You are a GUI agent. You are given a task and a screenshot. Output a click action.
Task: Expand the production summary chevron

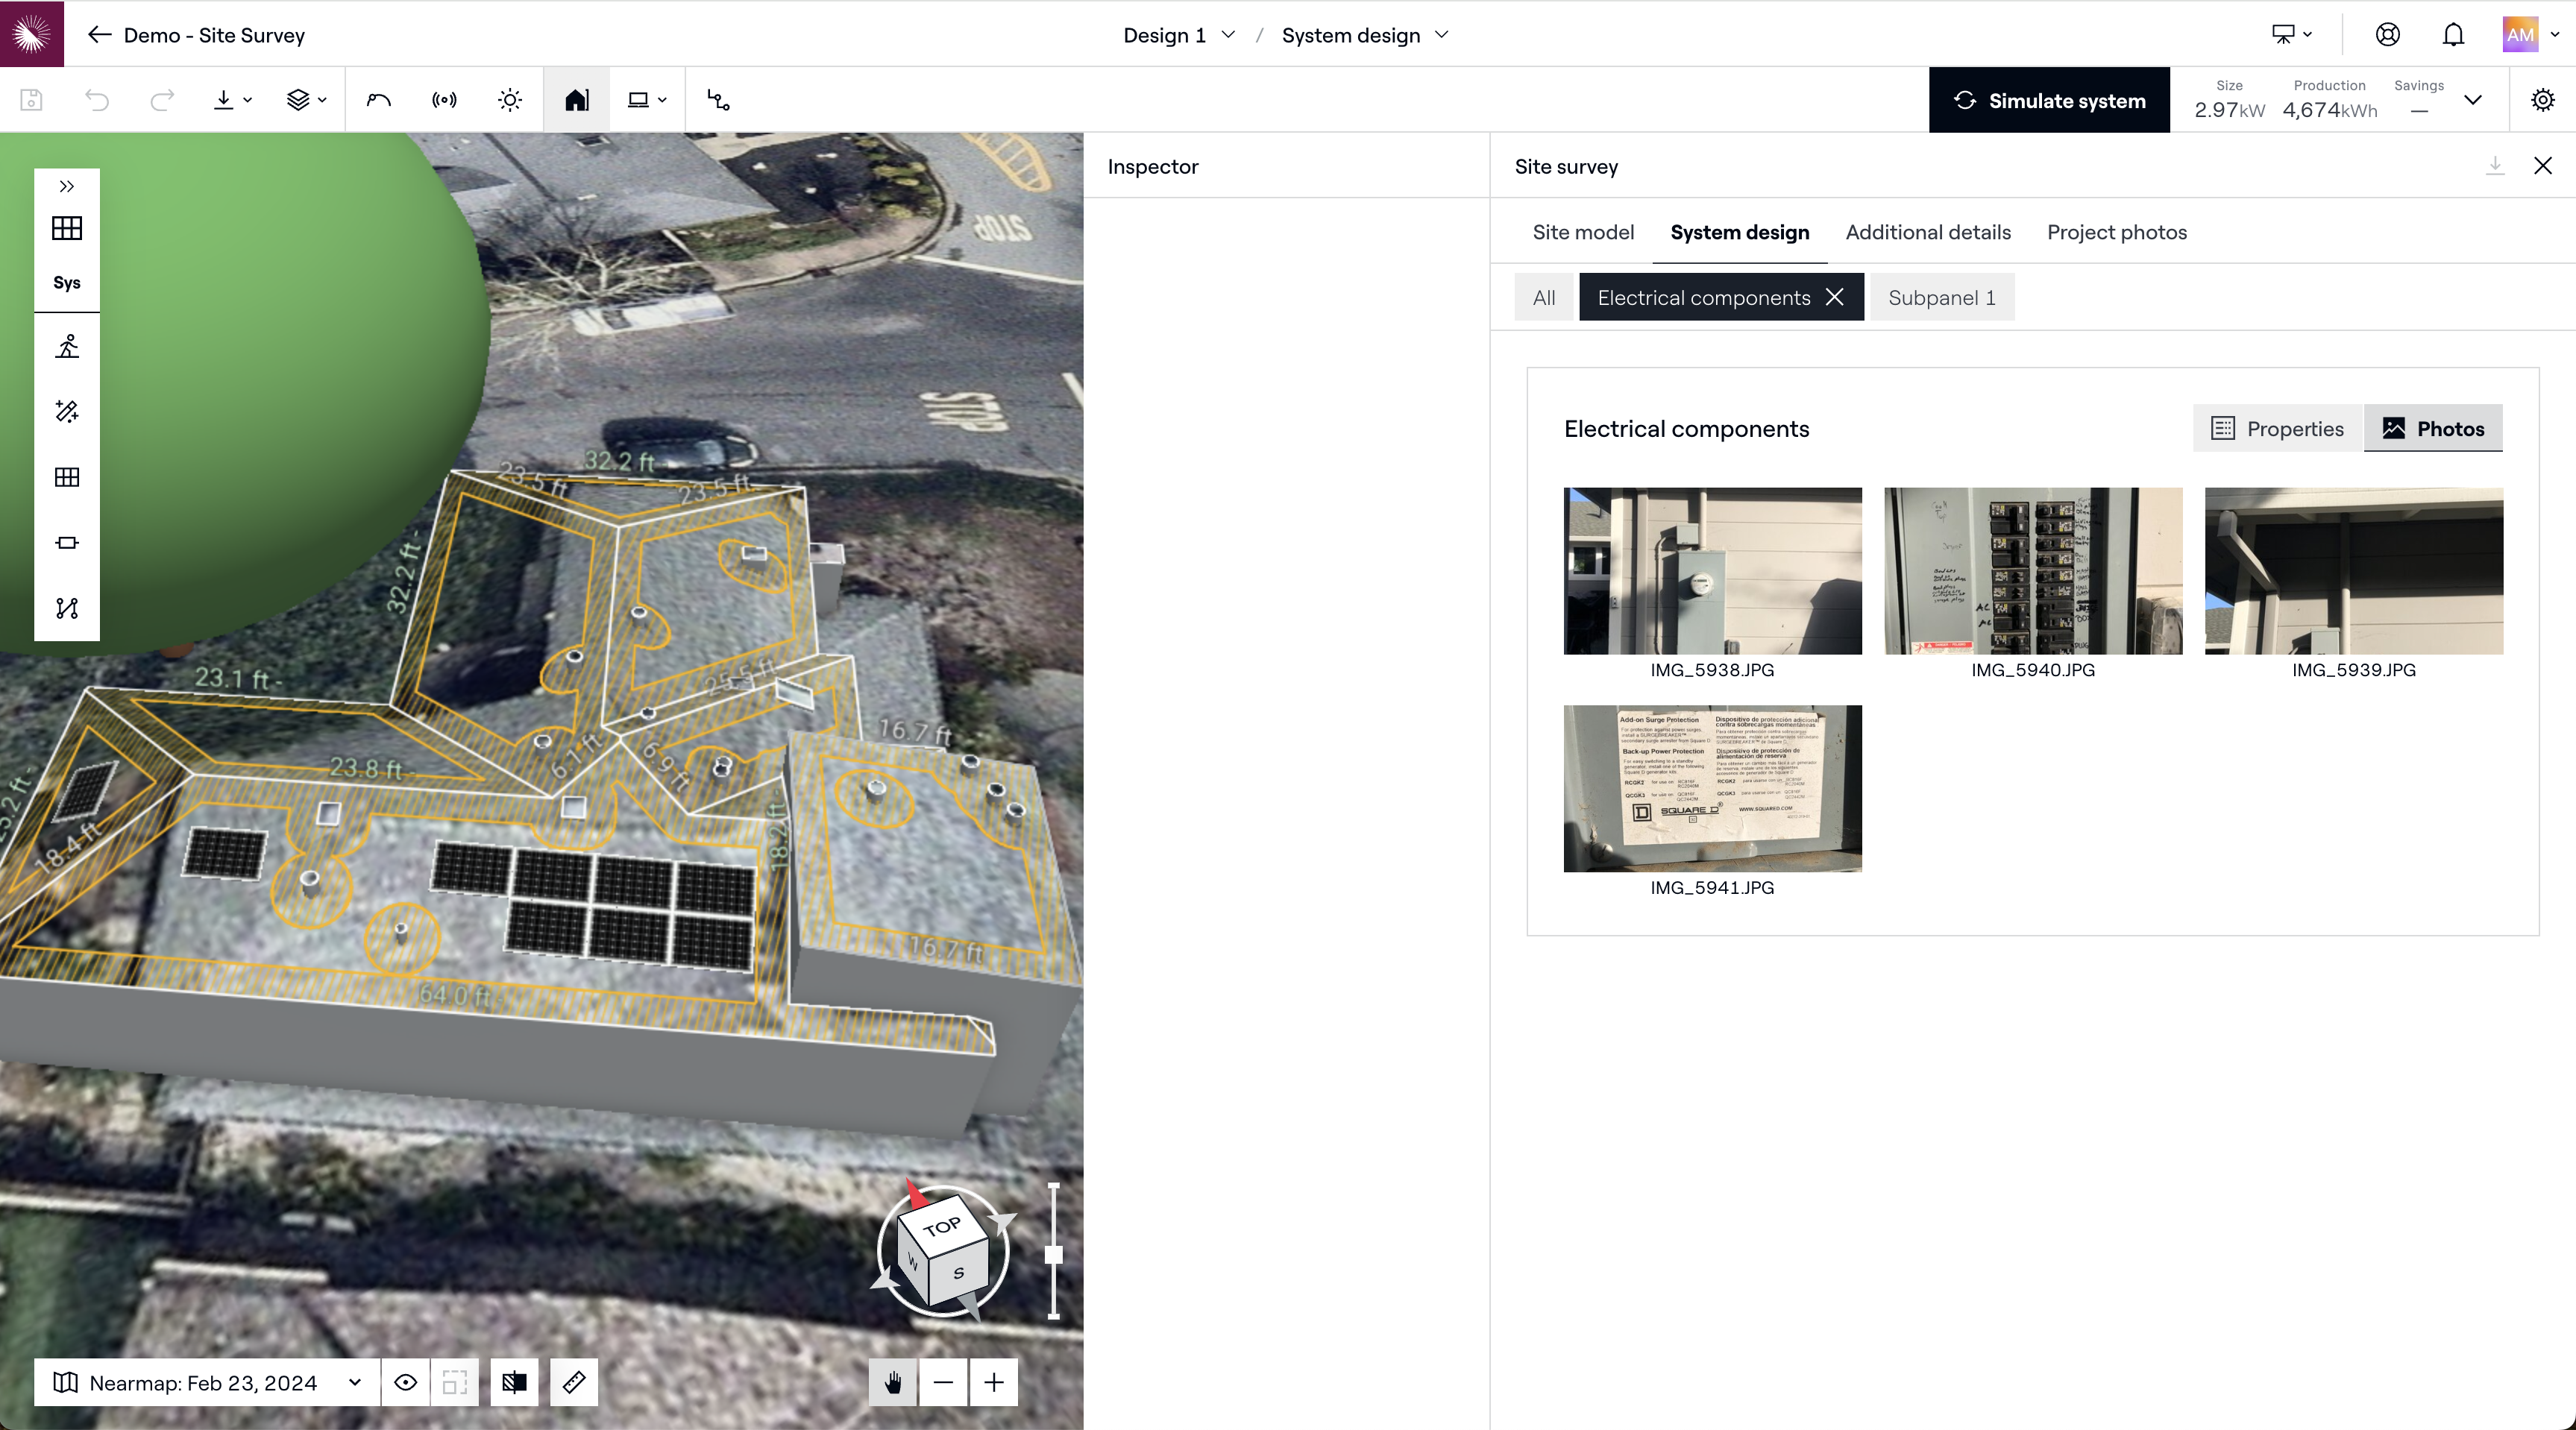(2473, 100)
